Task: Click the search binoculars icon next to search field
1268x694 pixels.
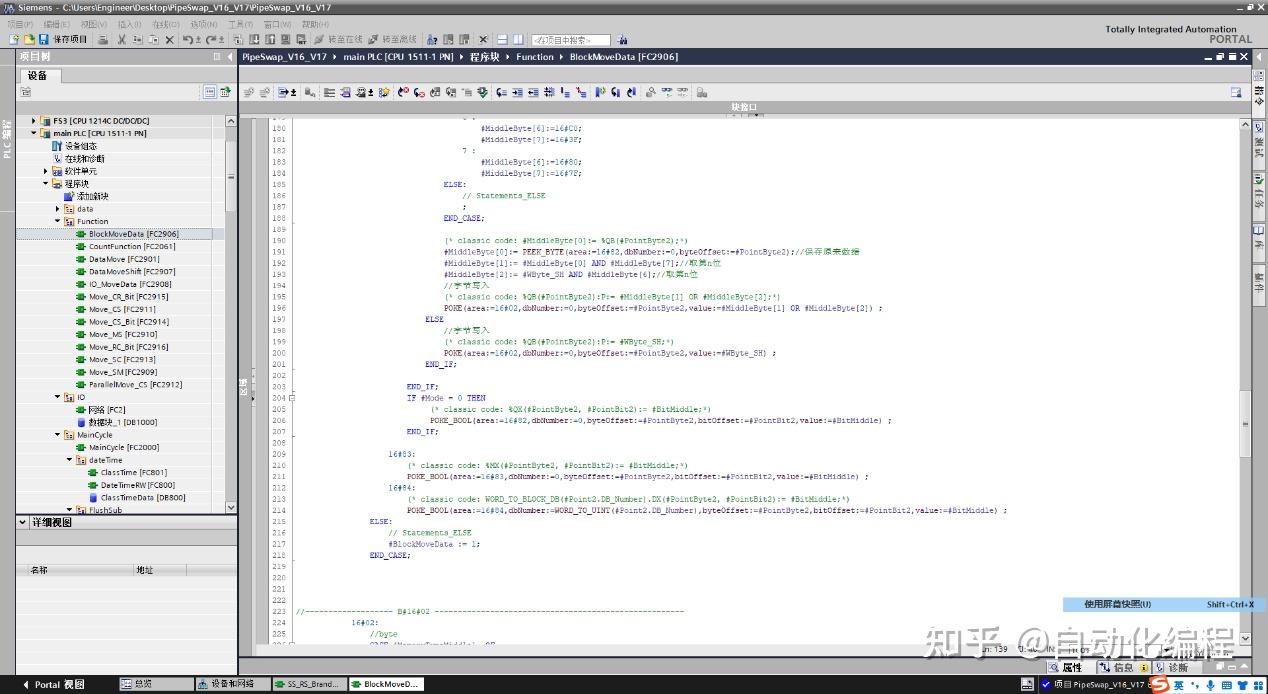Action: pos(622,40)
